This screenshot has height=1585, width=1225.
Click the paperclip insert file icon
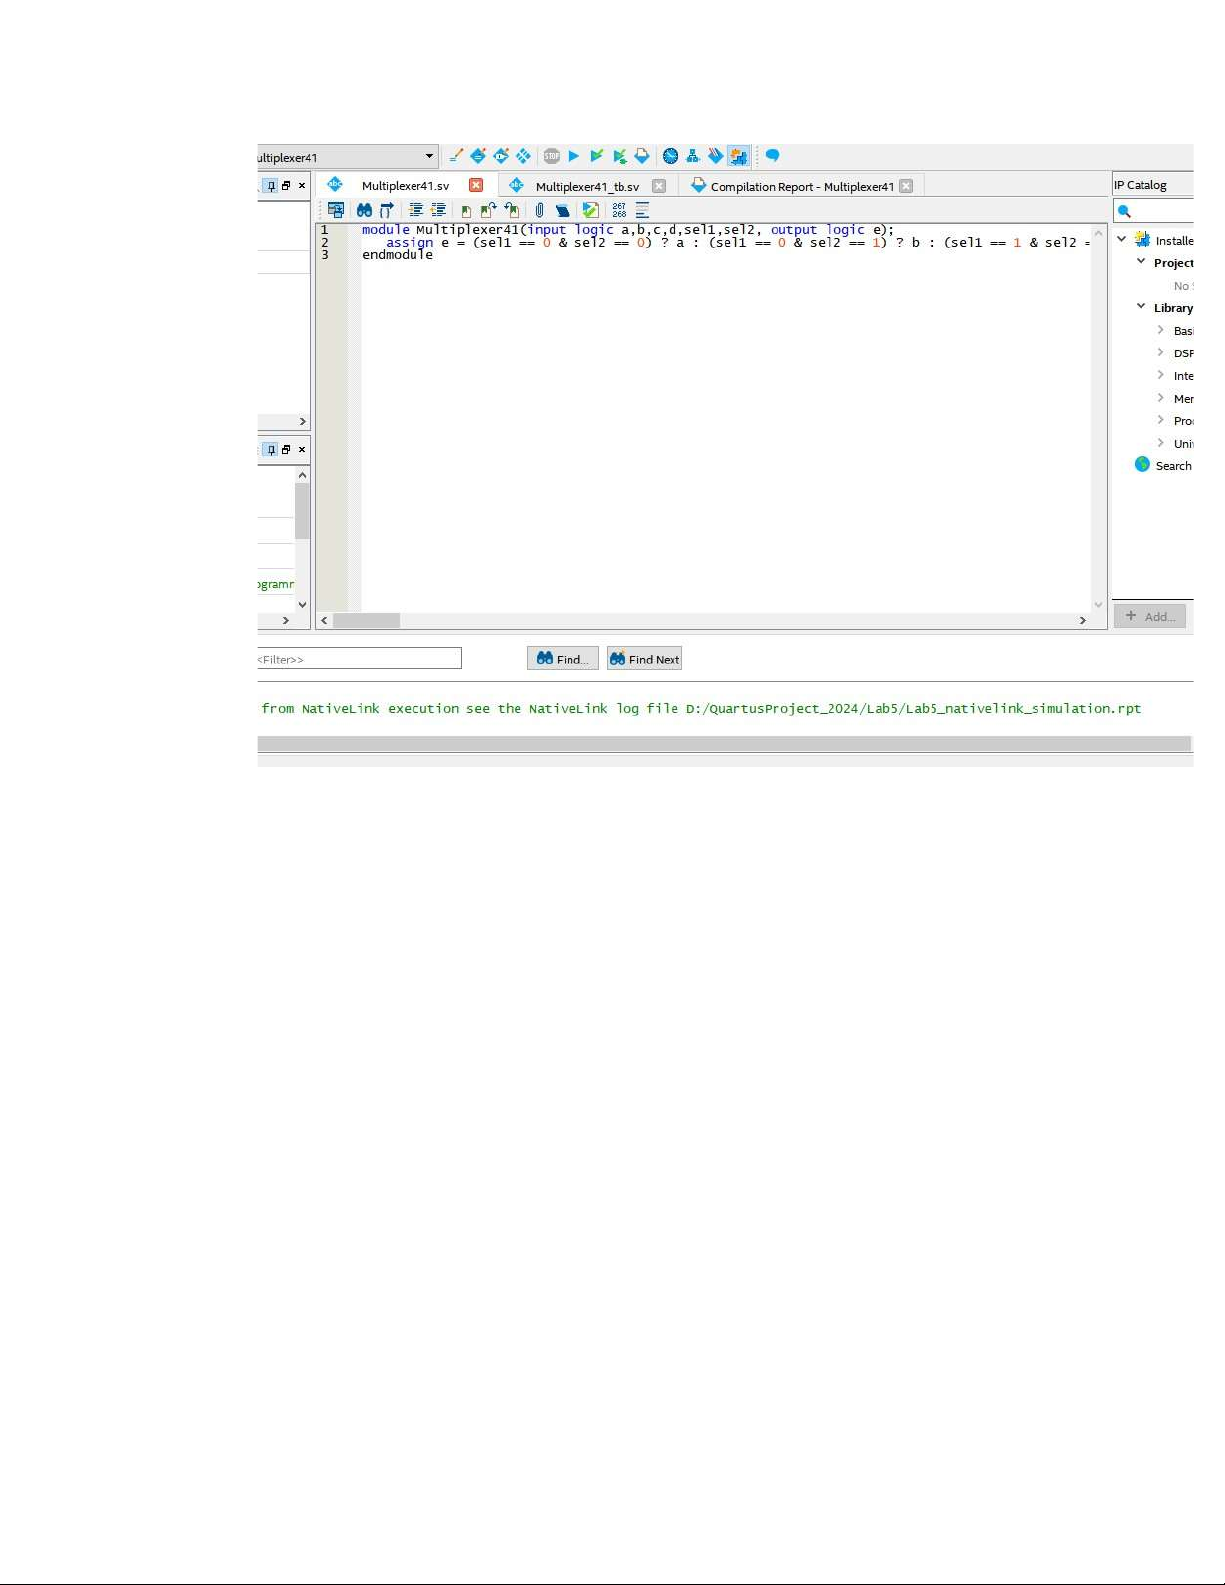(x=539, y=210)
